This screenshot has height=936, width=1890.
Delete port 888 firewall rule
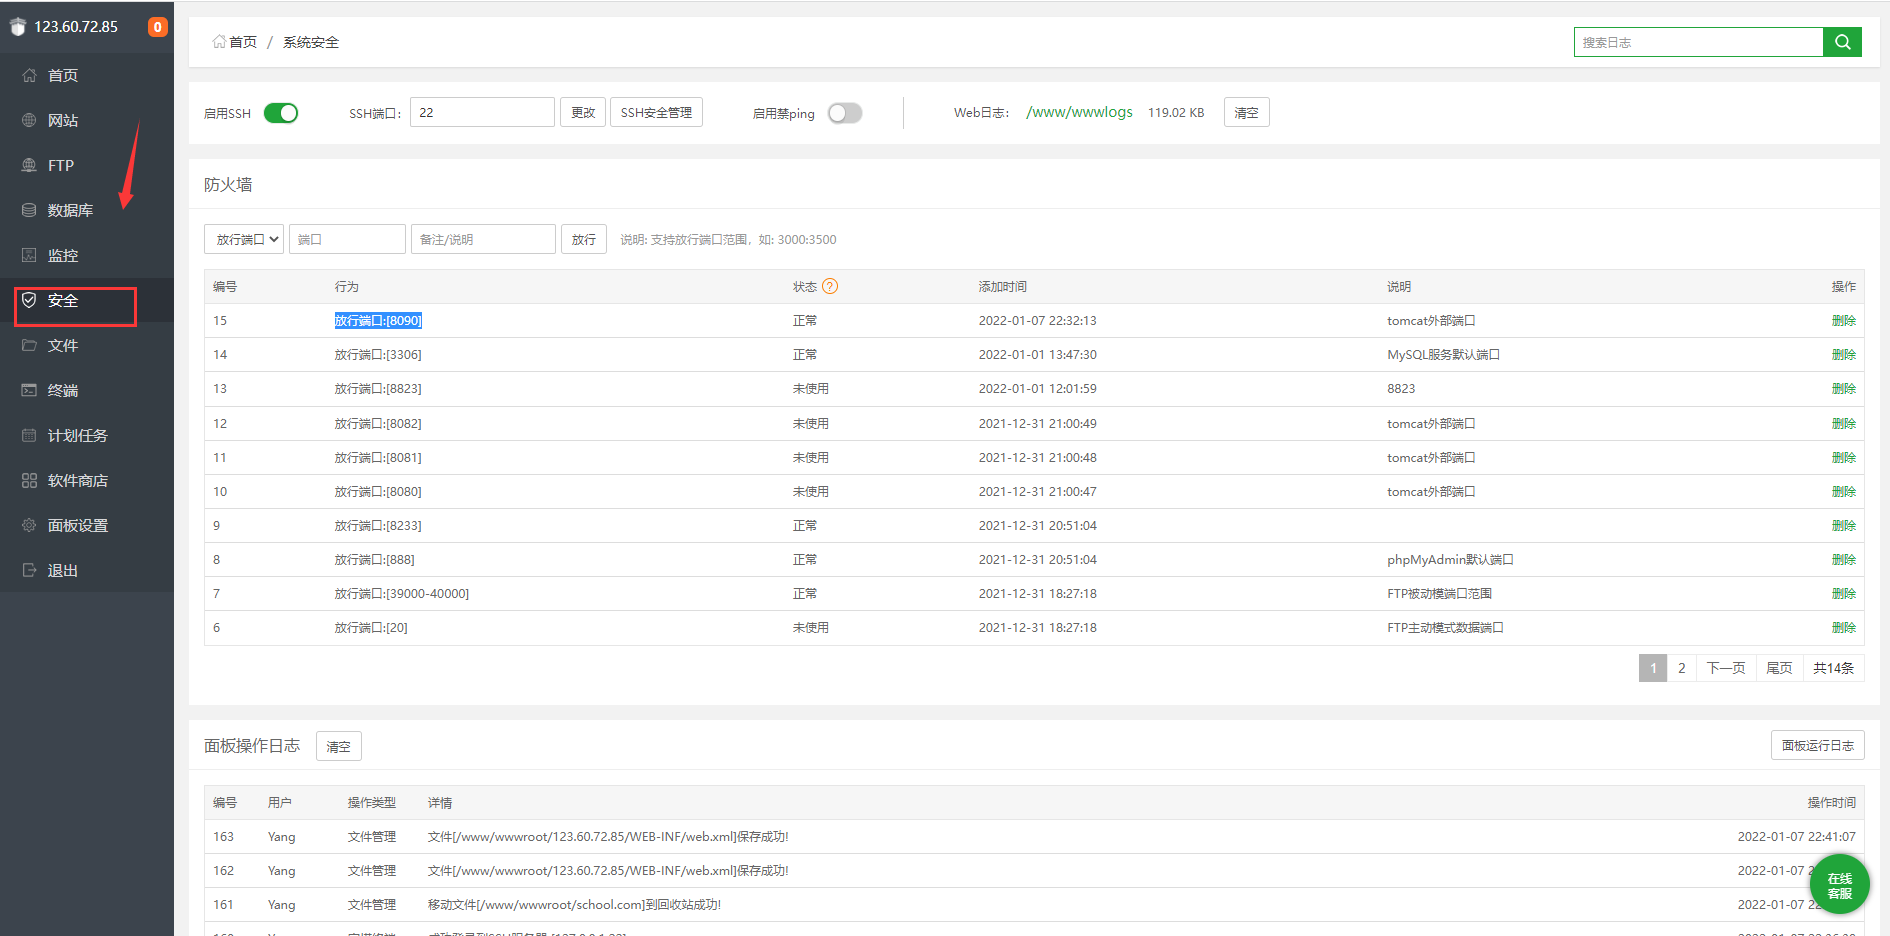[x=1843, y=560]
